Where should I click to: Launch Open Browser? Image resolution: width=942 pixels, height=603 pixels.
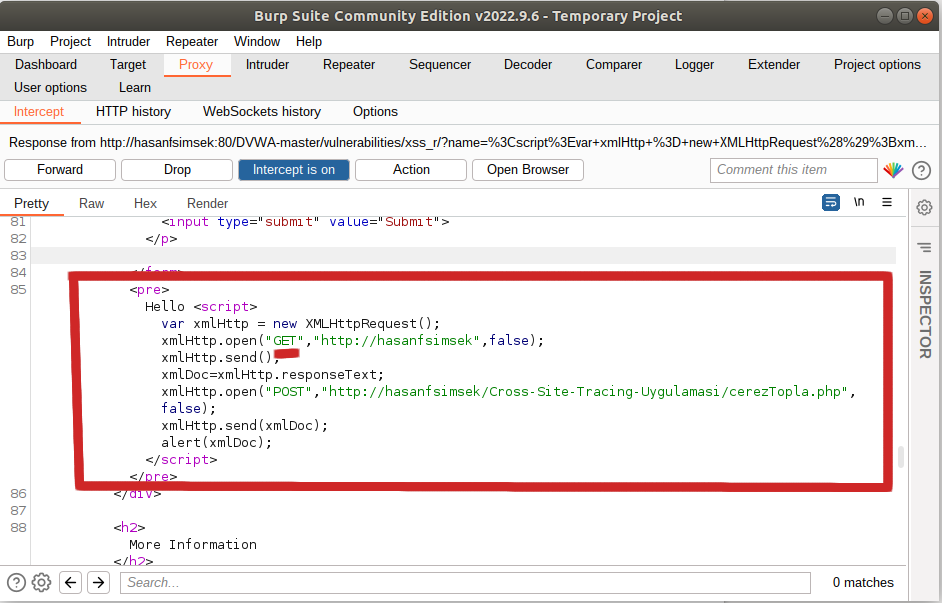pyautogui.click(x=528, y=170)
